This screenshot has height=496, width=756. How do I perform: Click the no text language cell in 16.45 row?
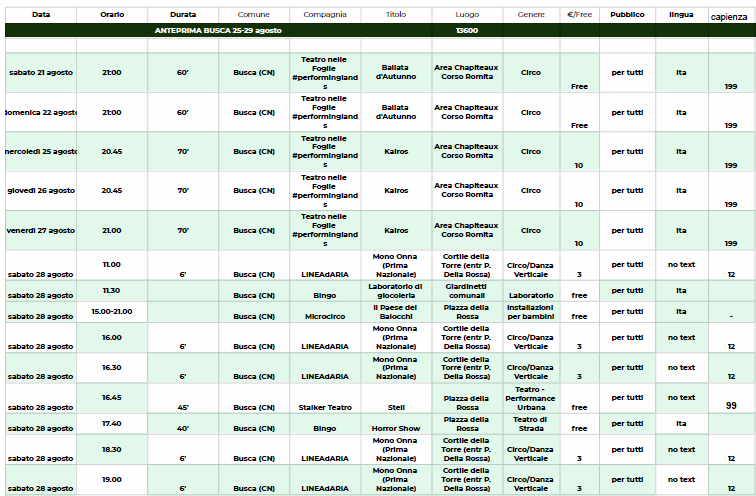click(x=681, y=398)
